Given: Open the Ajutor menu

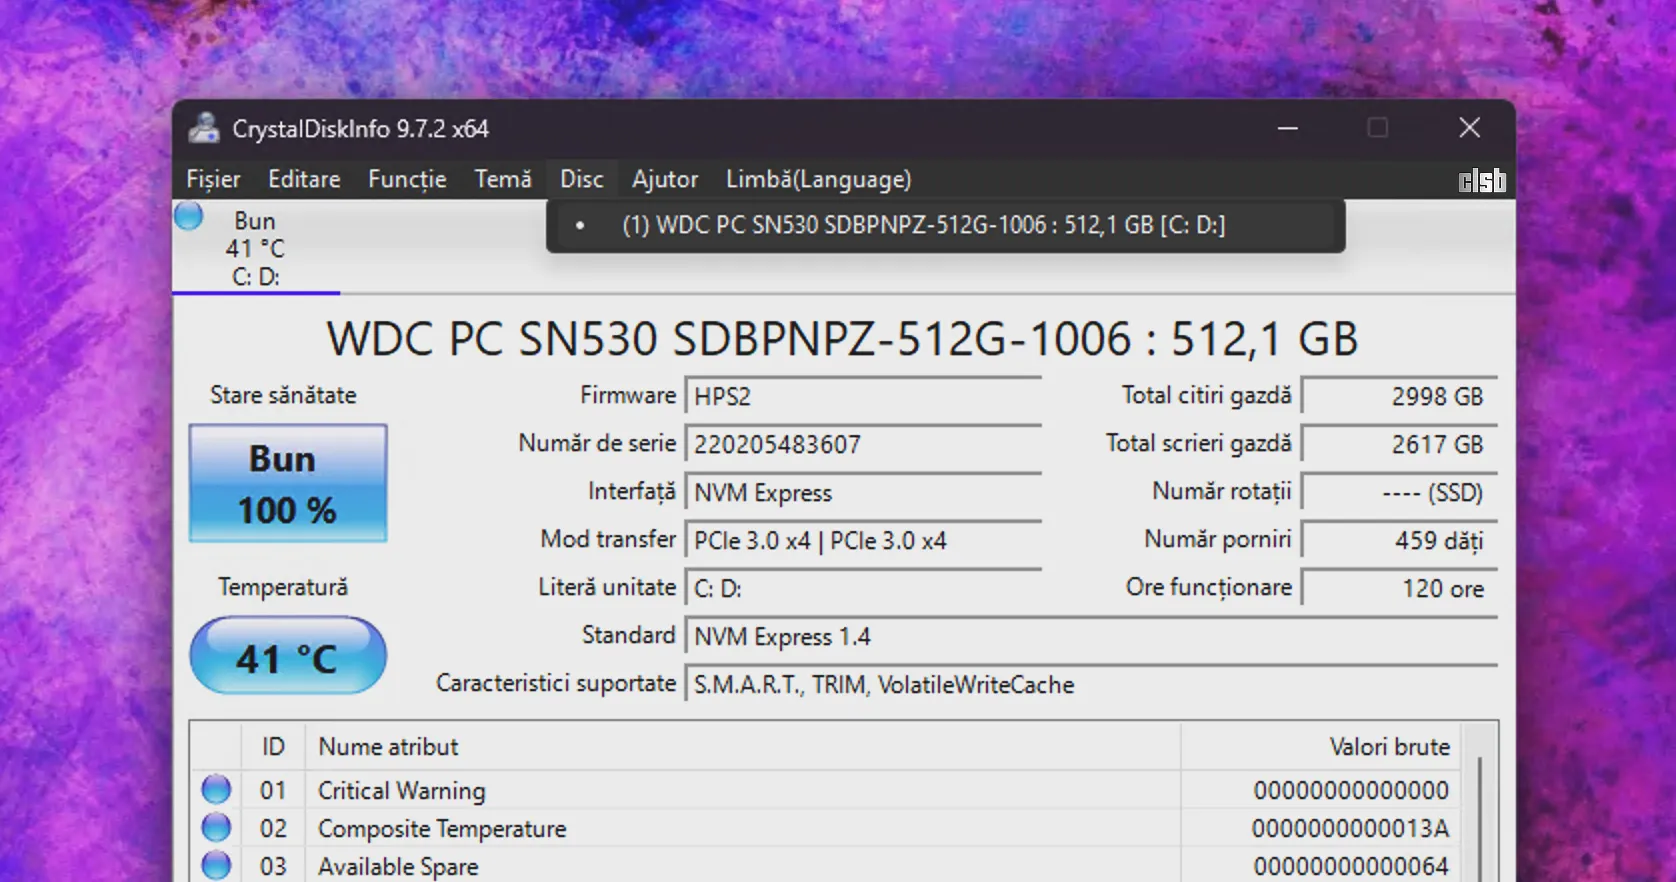Looking at the screenshot, I should pos(665,179).
